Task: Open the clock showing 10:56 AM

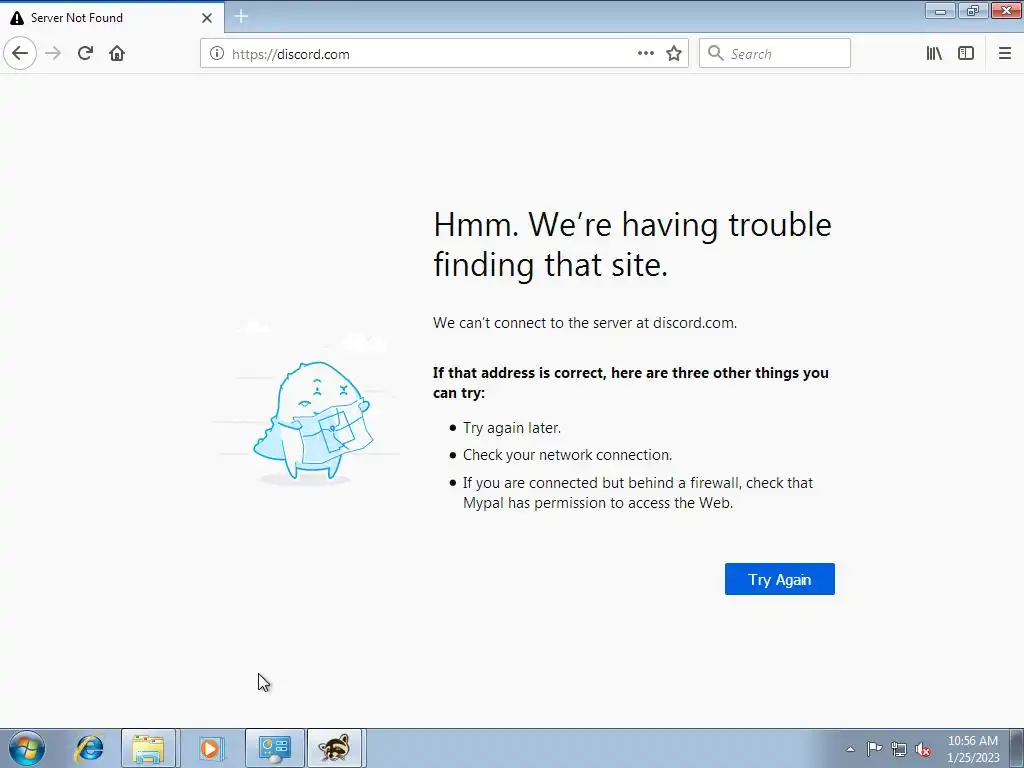Action: (x=972, y=749)
